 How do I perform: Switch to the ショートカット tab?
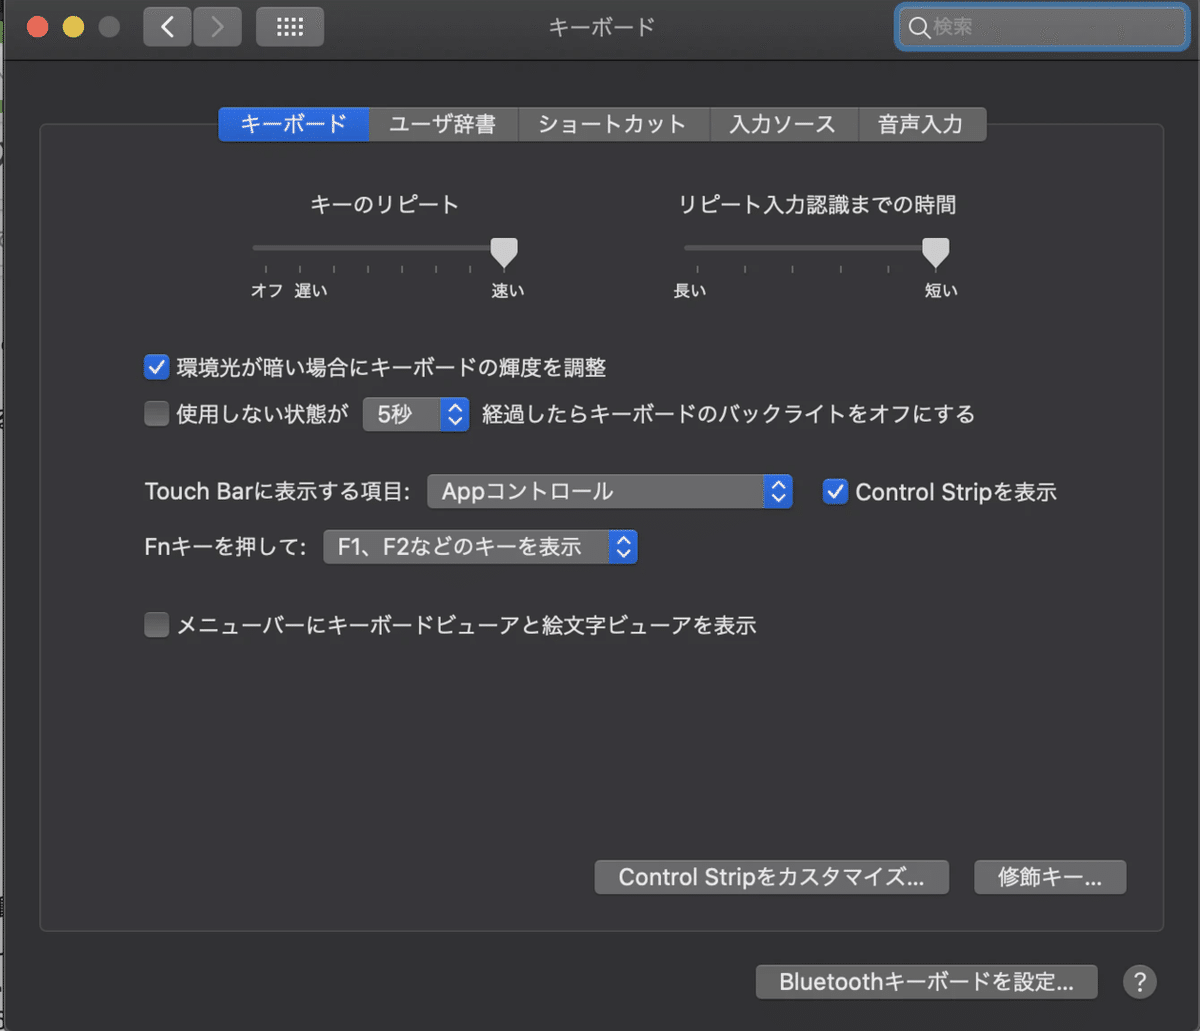tap(613, 124)
